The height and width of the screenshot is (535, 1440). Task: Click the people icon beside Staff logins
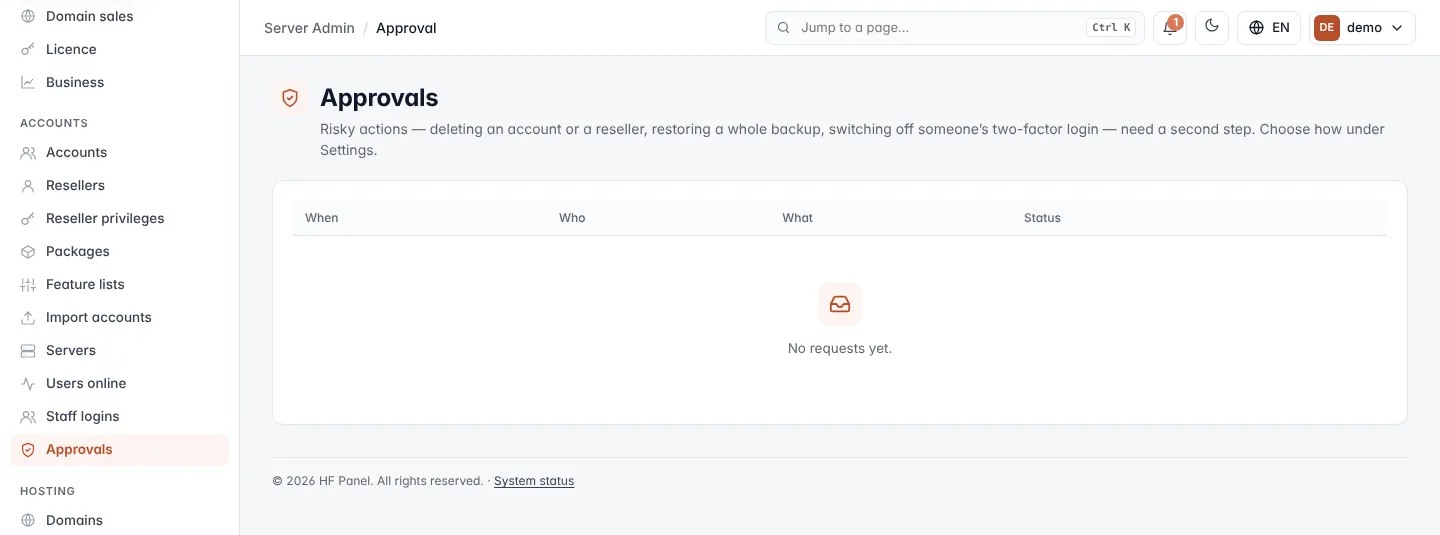point(28,416)
